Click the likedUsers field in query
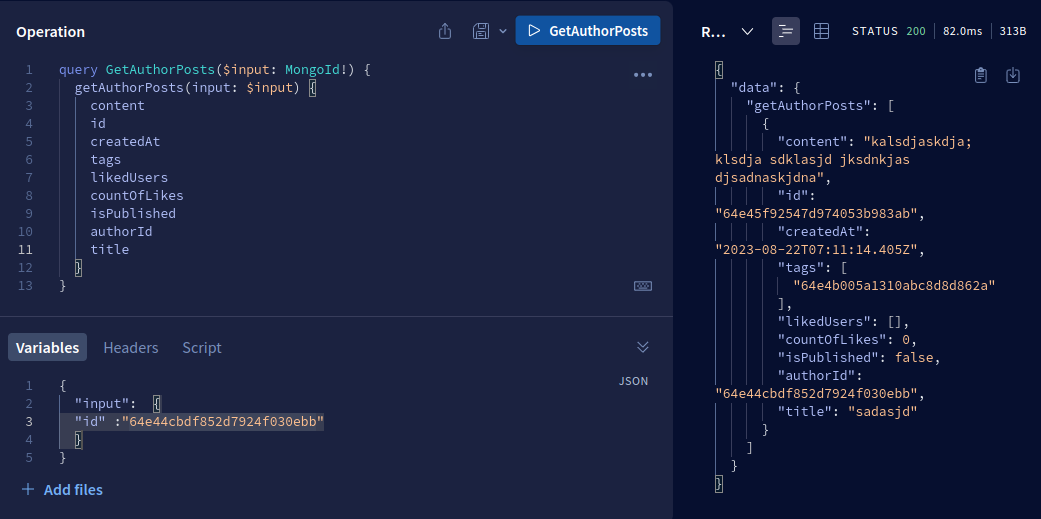The image size is (1041, 519). [129, 177]
